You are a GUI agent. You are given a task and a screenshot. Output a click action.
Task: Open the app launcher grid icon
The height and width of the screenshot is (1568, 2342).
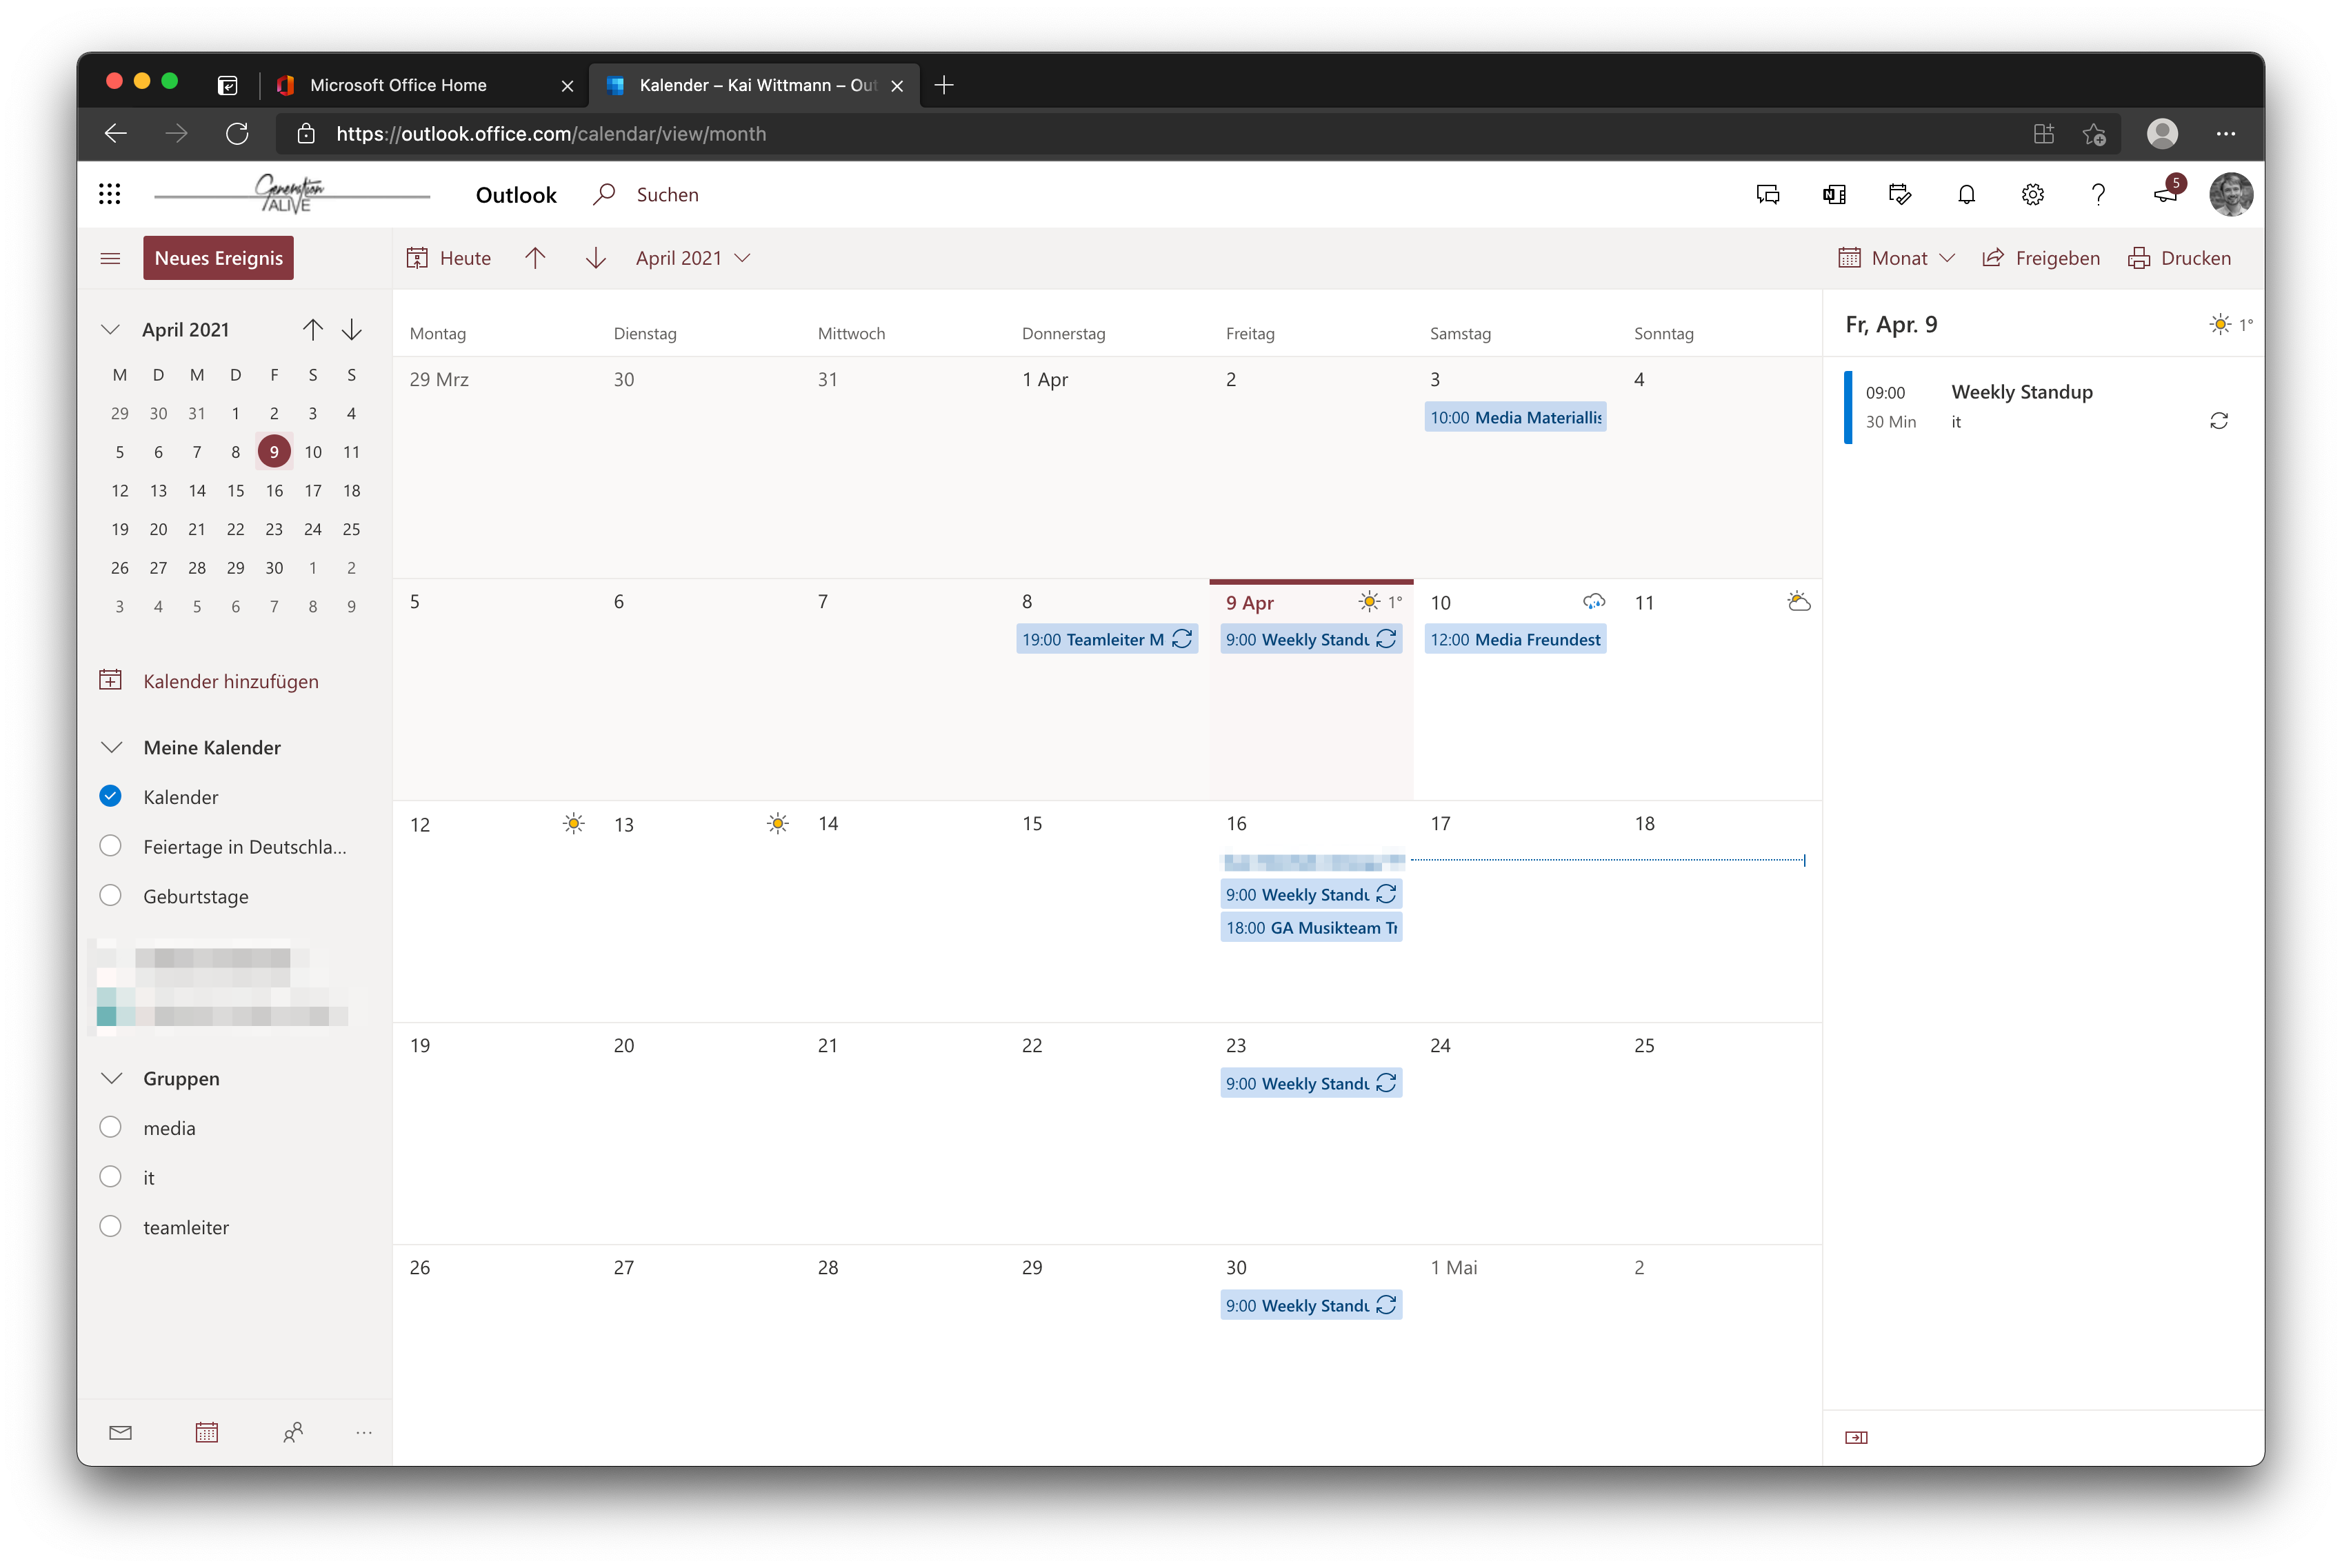(x=110, y=193)
